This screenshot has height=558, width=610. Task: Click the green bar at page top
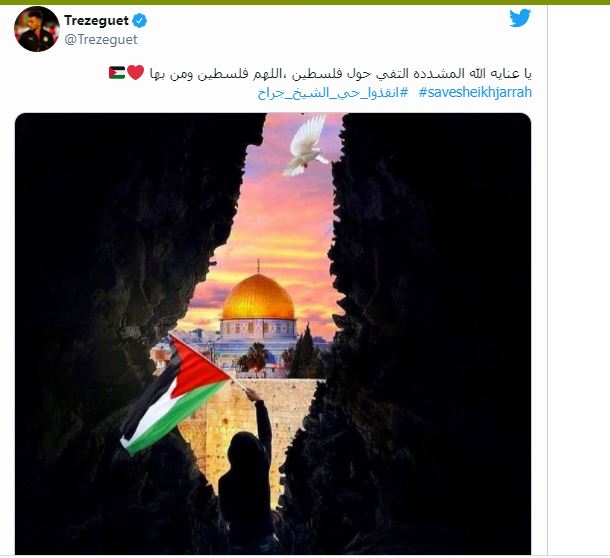tap(305, 2)
